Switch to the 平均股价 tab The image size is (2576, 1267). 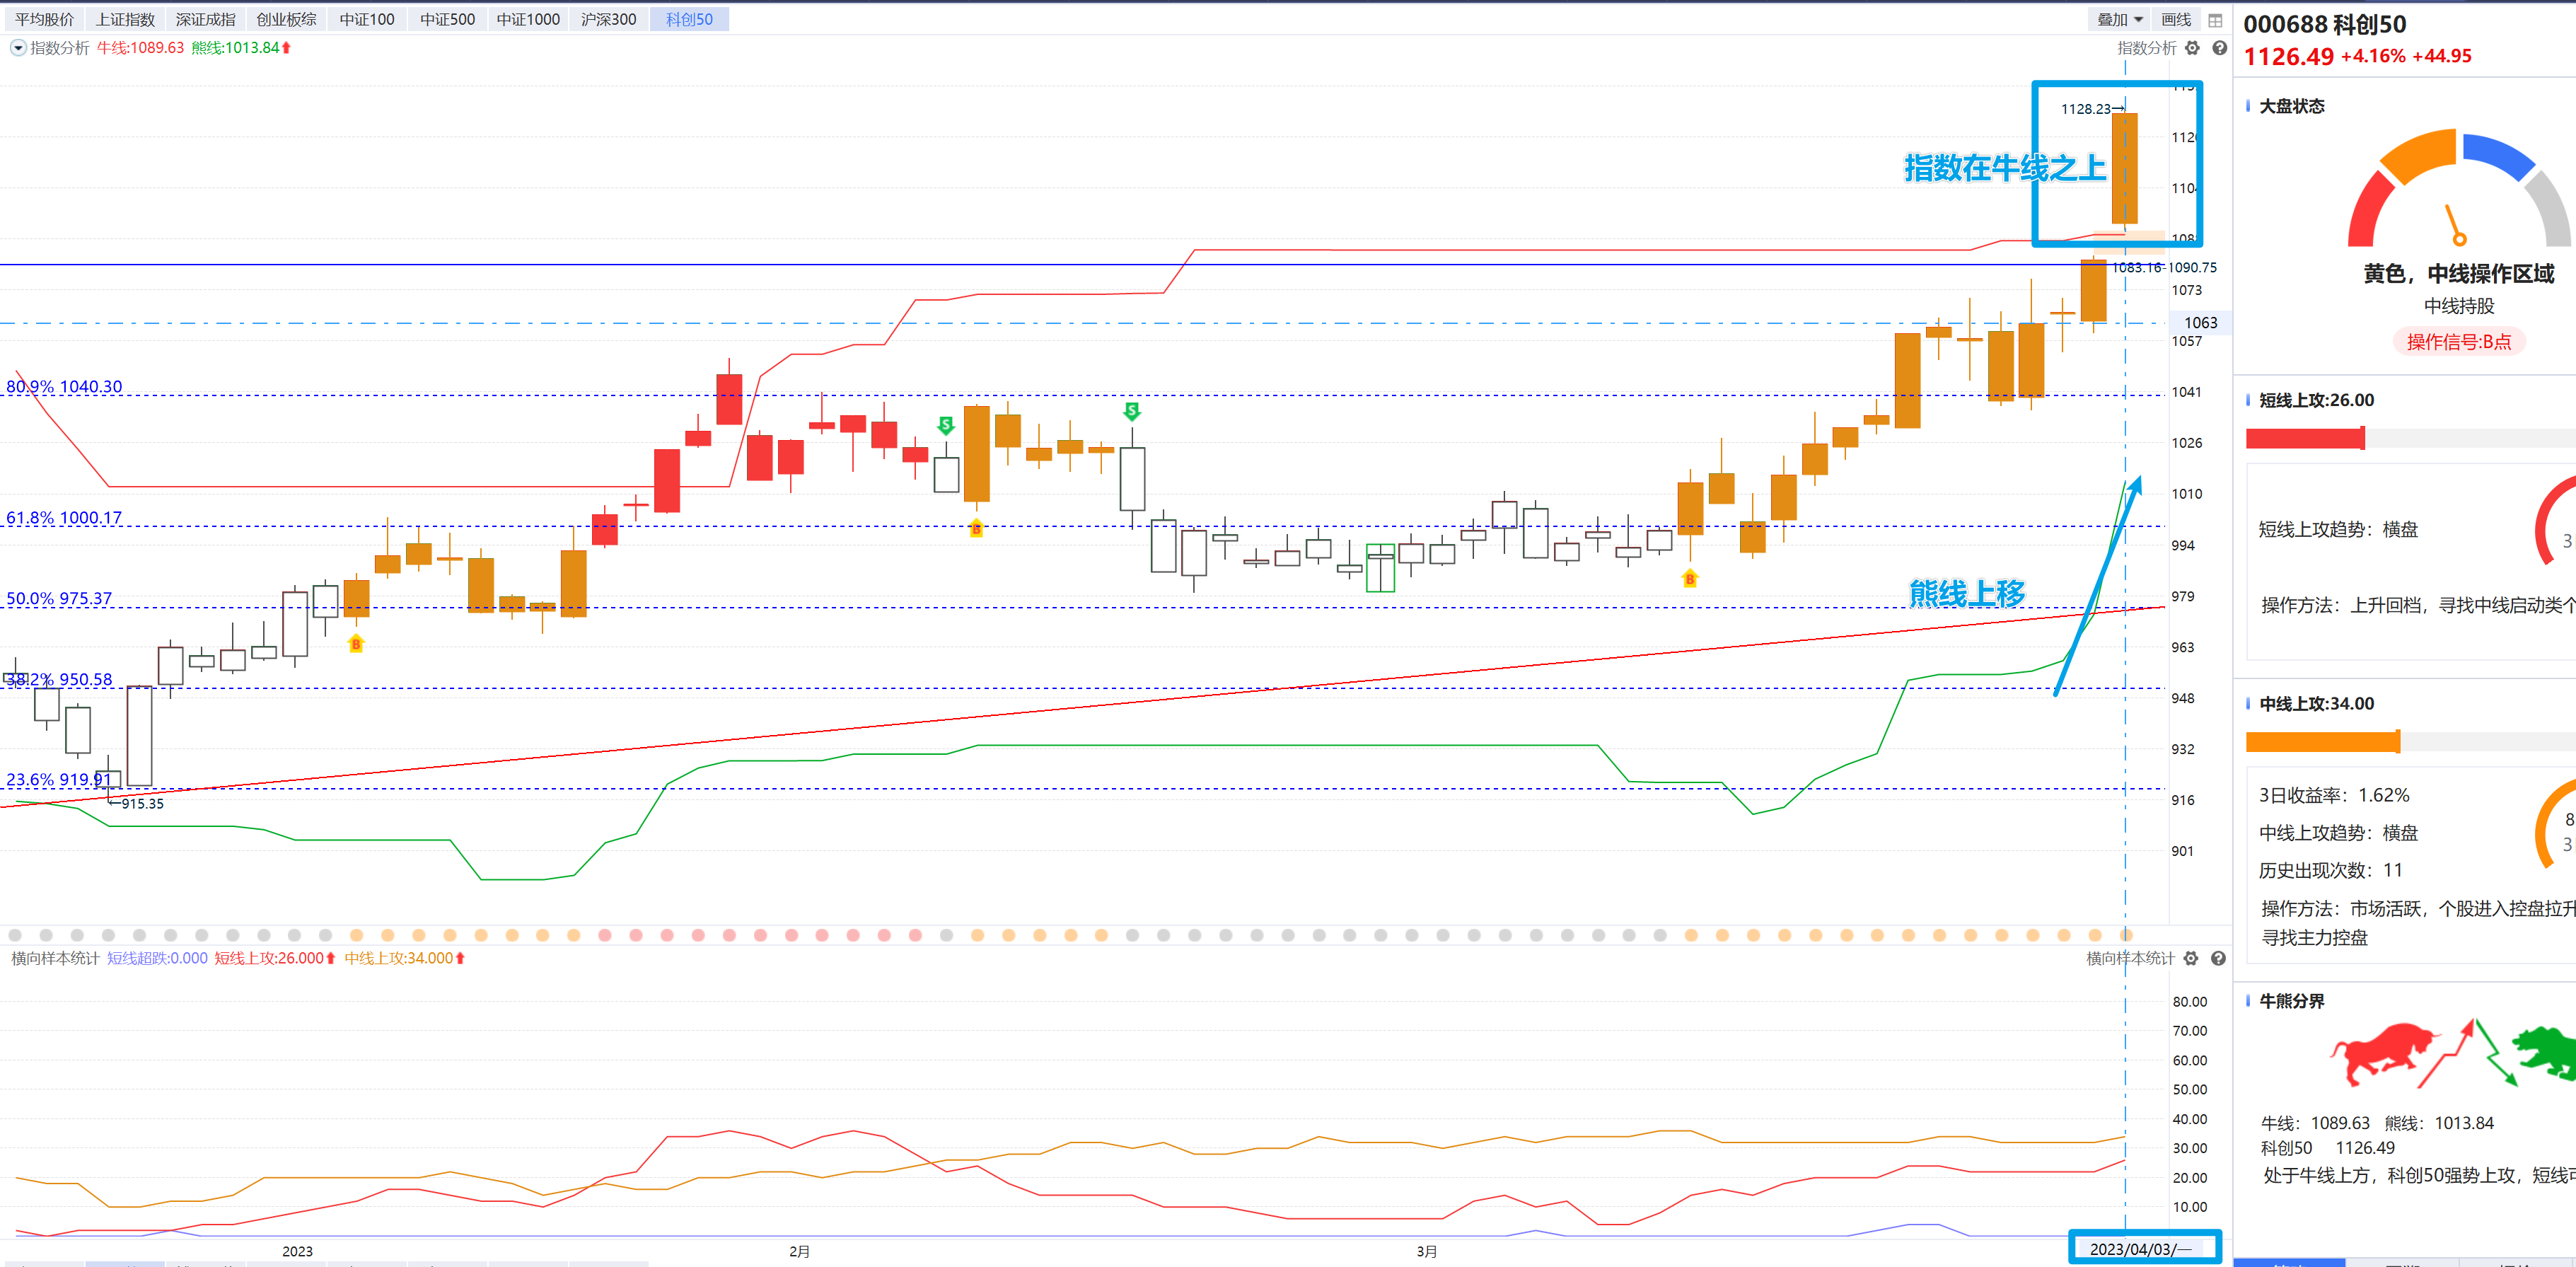click(x=44, y=19)
